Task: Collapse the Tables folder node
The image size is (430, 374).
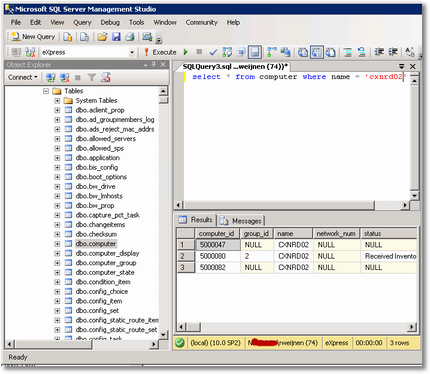Action: 46,91
